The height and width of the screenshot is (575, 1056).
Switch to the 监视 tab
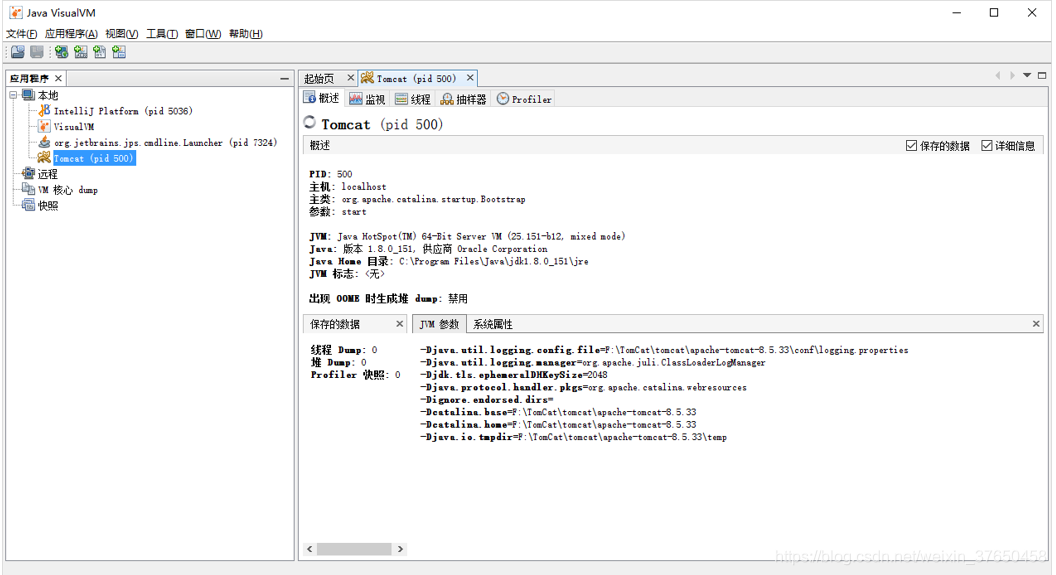point(367,99)
